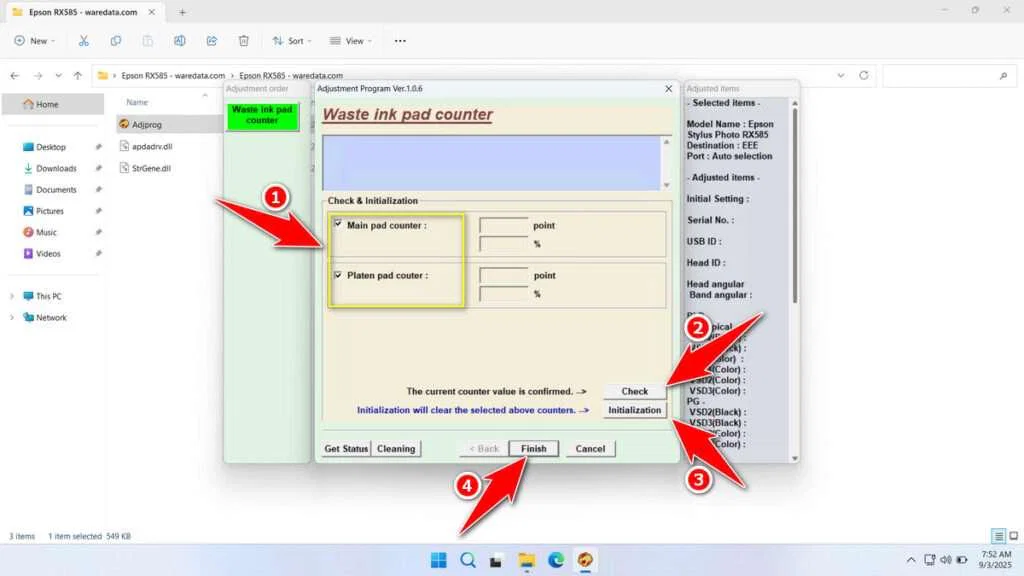Select the green Waste ink pad counter item
The width and height of the screenshot is (1024, 576).
263,115
